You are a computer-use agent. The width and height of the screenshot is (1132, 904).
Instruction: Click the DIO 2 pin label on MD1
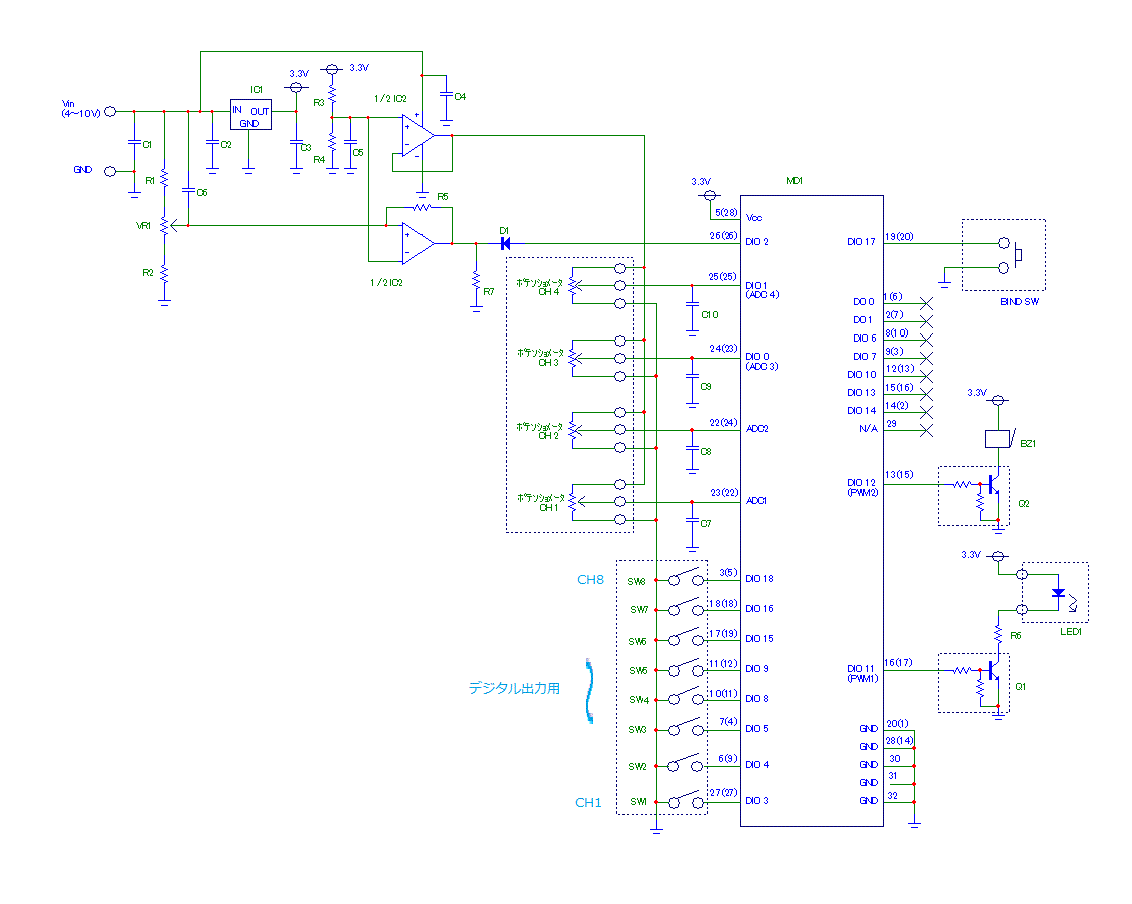tap(757, 241)
